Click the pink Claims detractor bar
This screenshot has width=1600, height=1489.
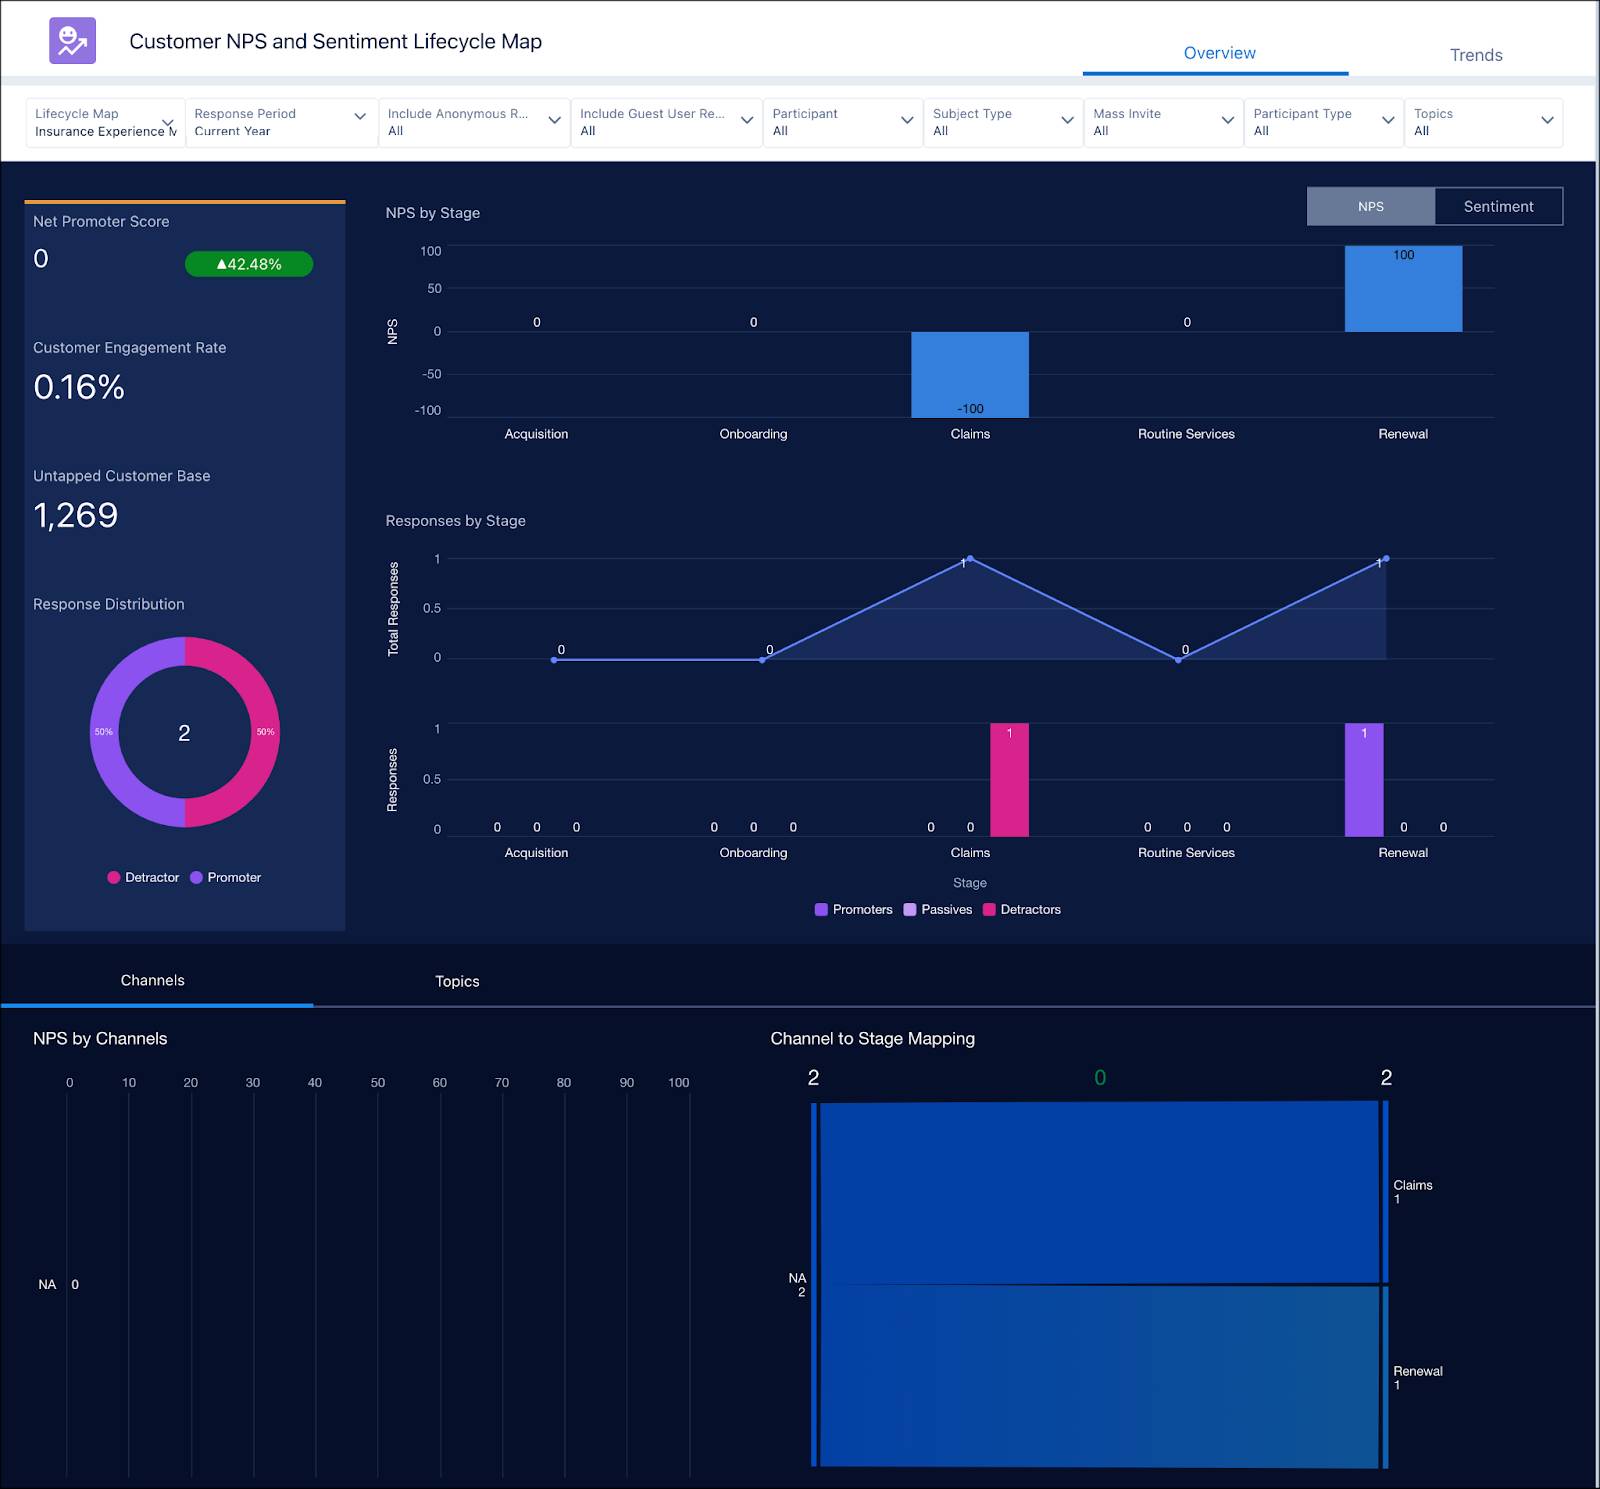click(x=1009, y=780)
